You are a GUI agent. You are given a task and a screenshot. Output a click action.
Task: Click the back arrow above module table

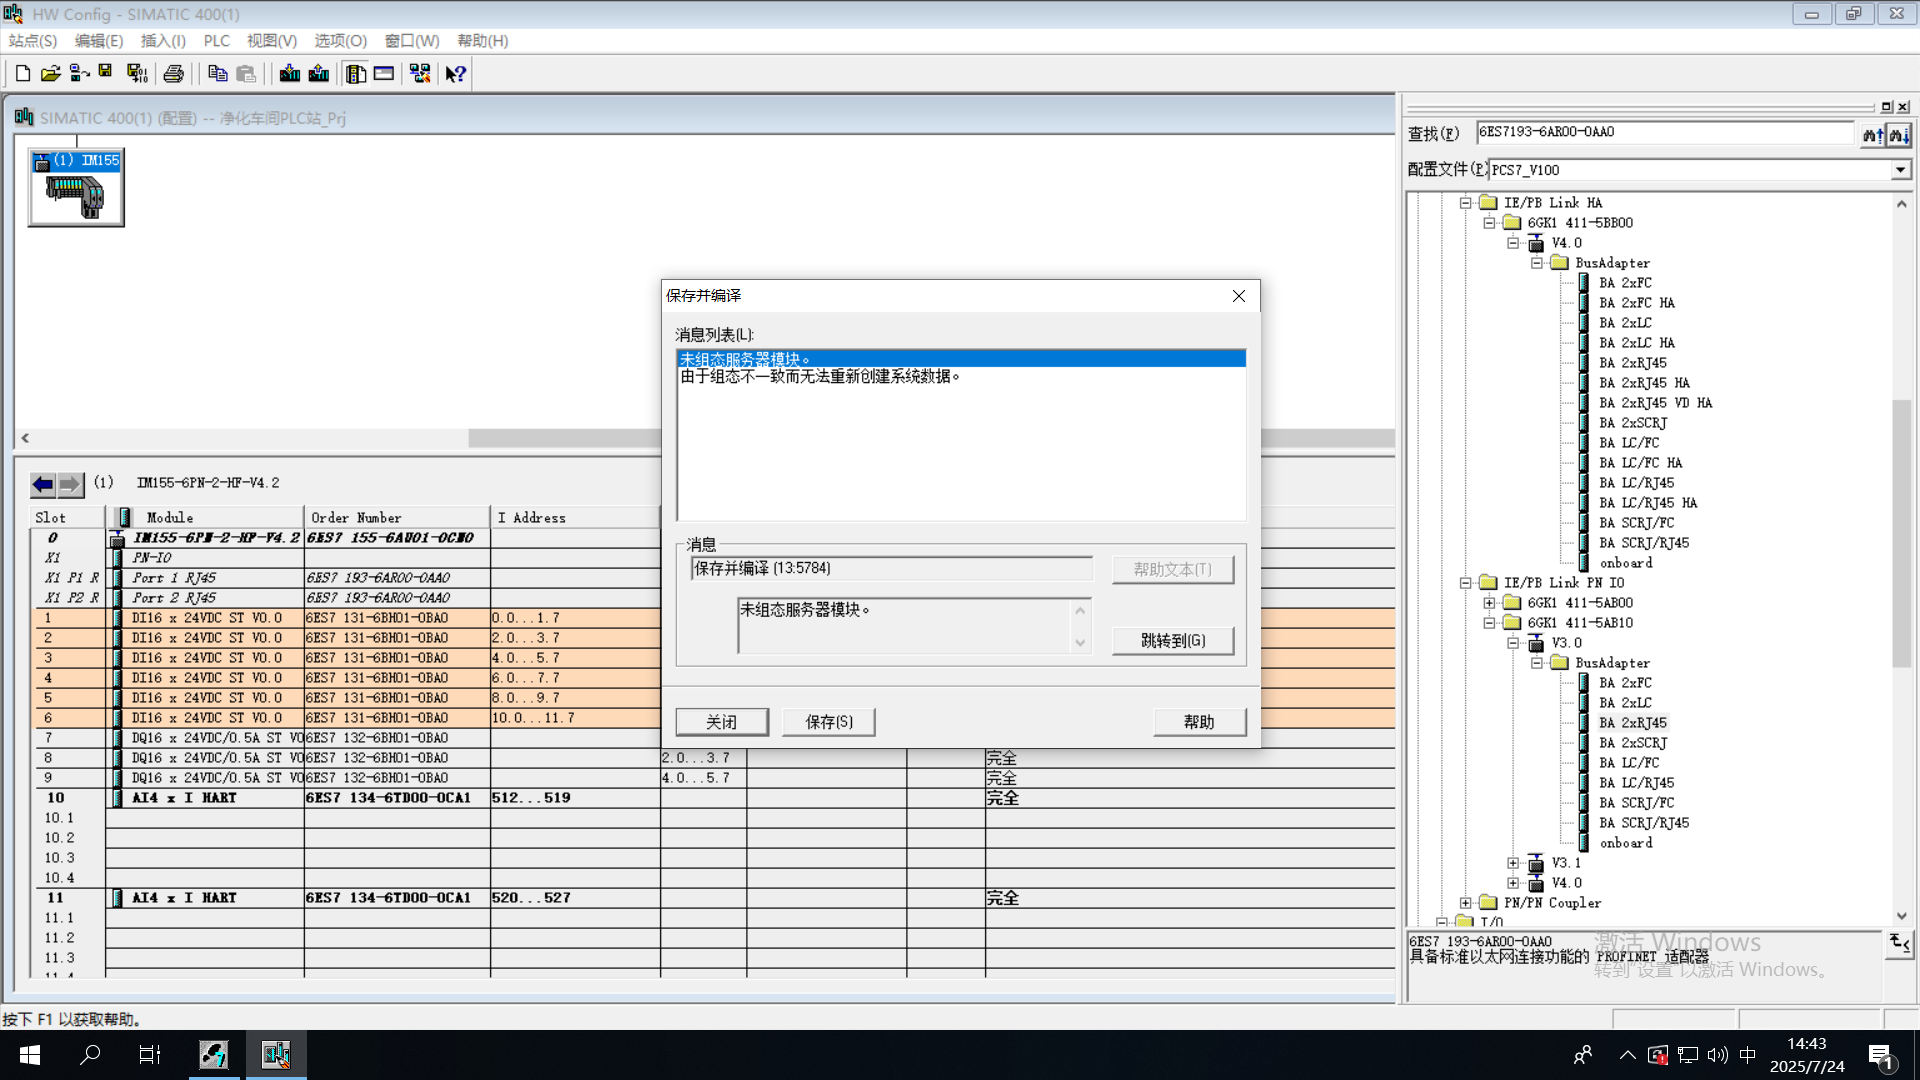(x=43, y=485)
